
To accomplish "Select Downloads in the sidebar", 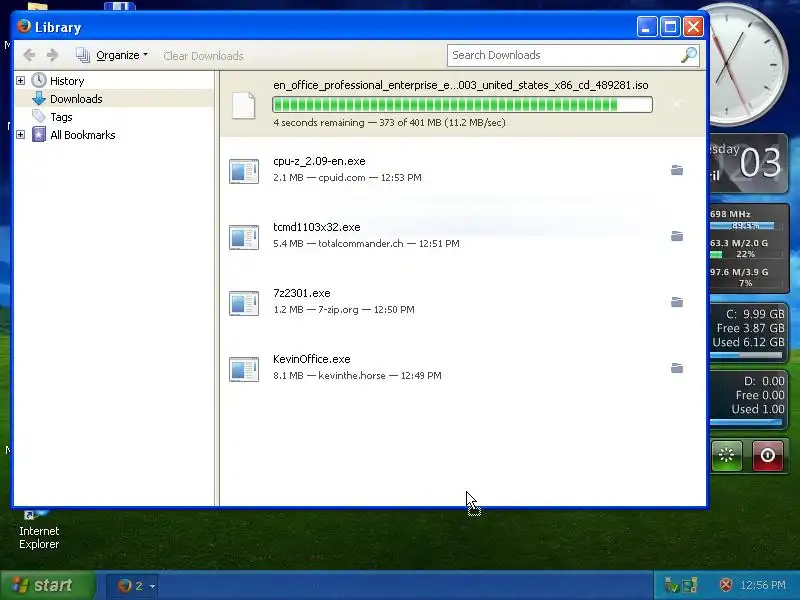I will tap(76, 98).
